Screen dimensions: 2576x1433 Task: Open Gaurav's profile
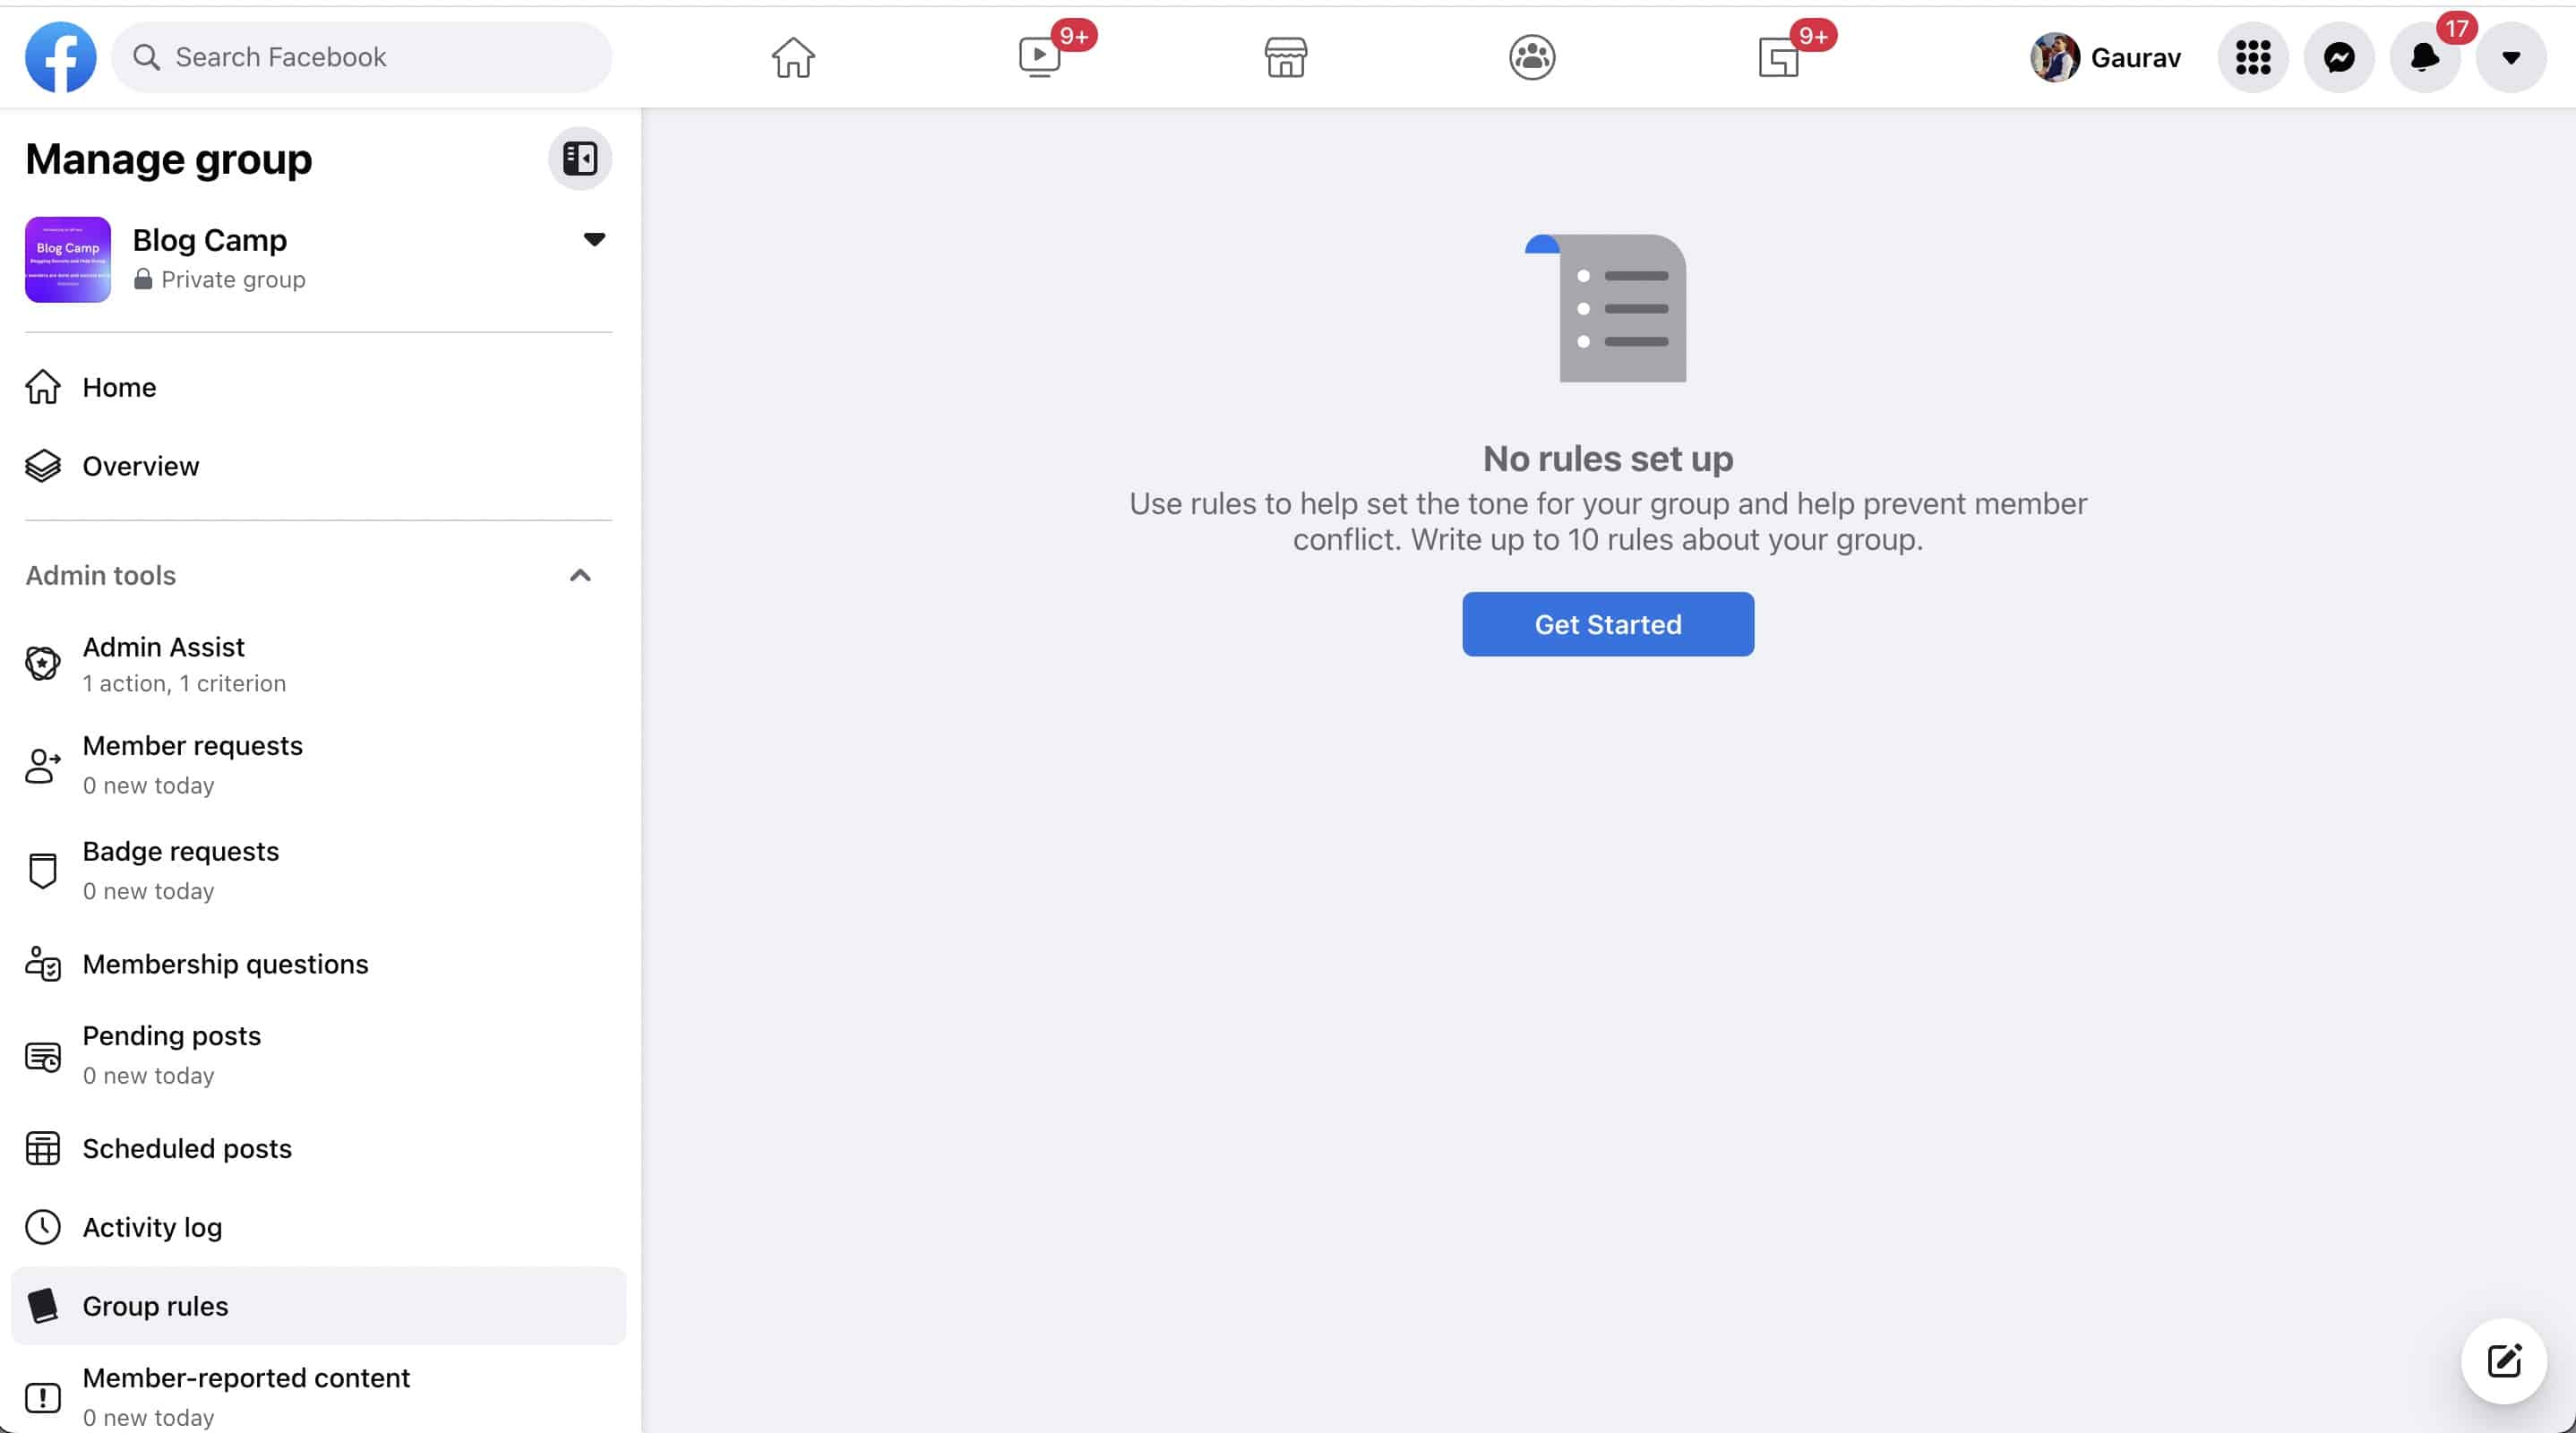pos(2105,57)
